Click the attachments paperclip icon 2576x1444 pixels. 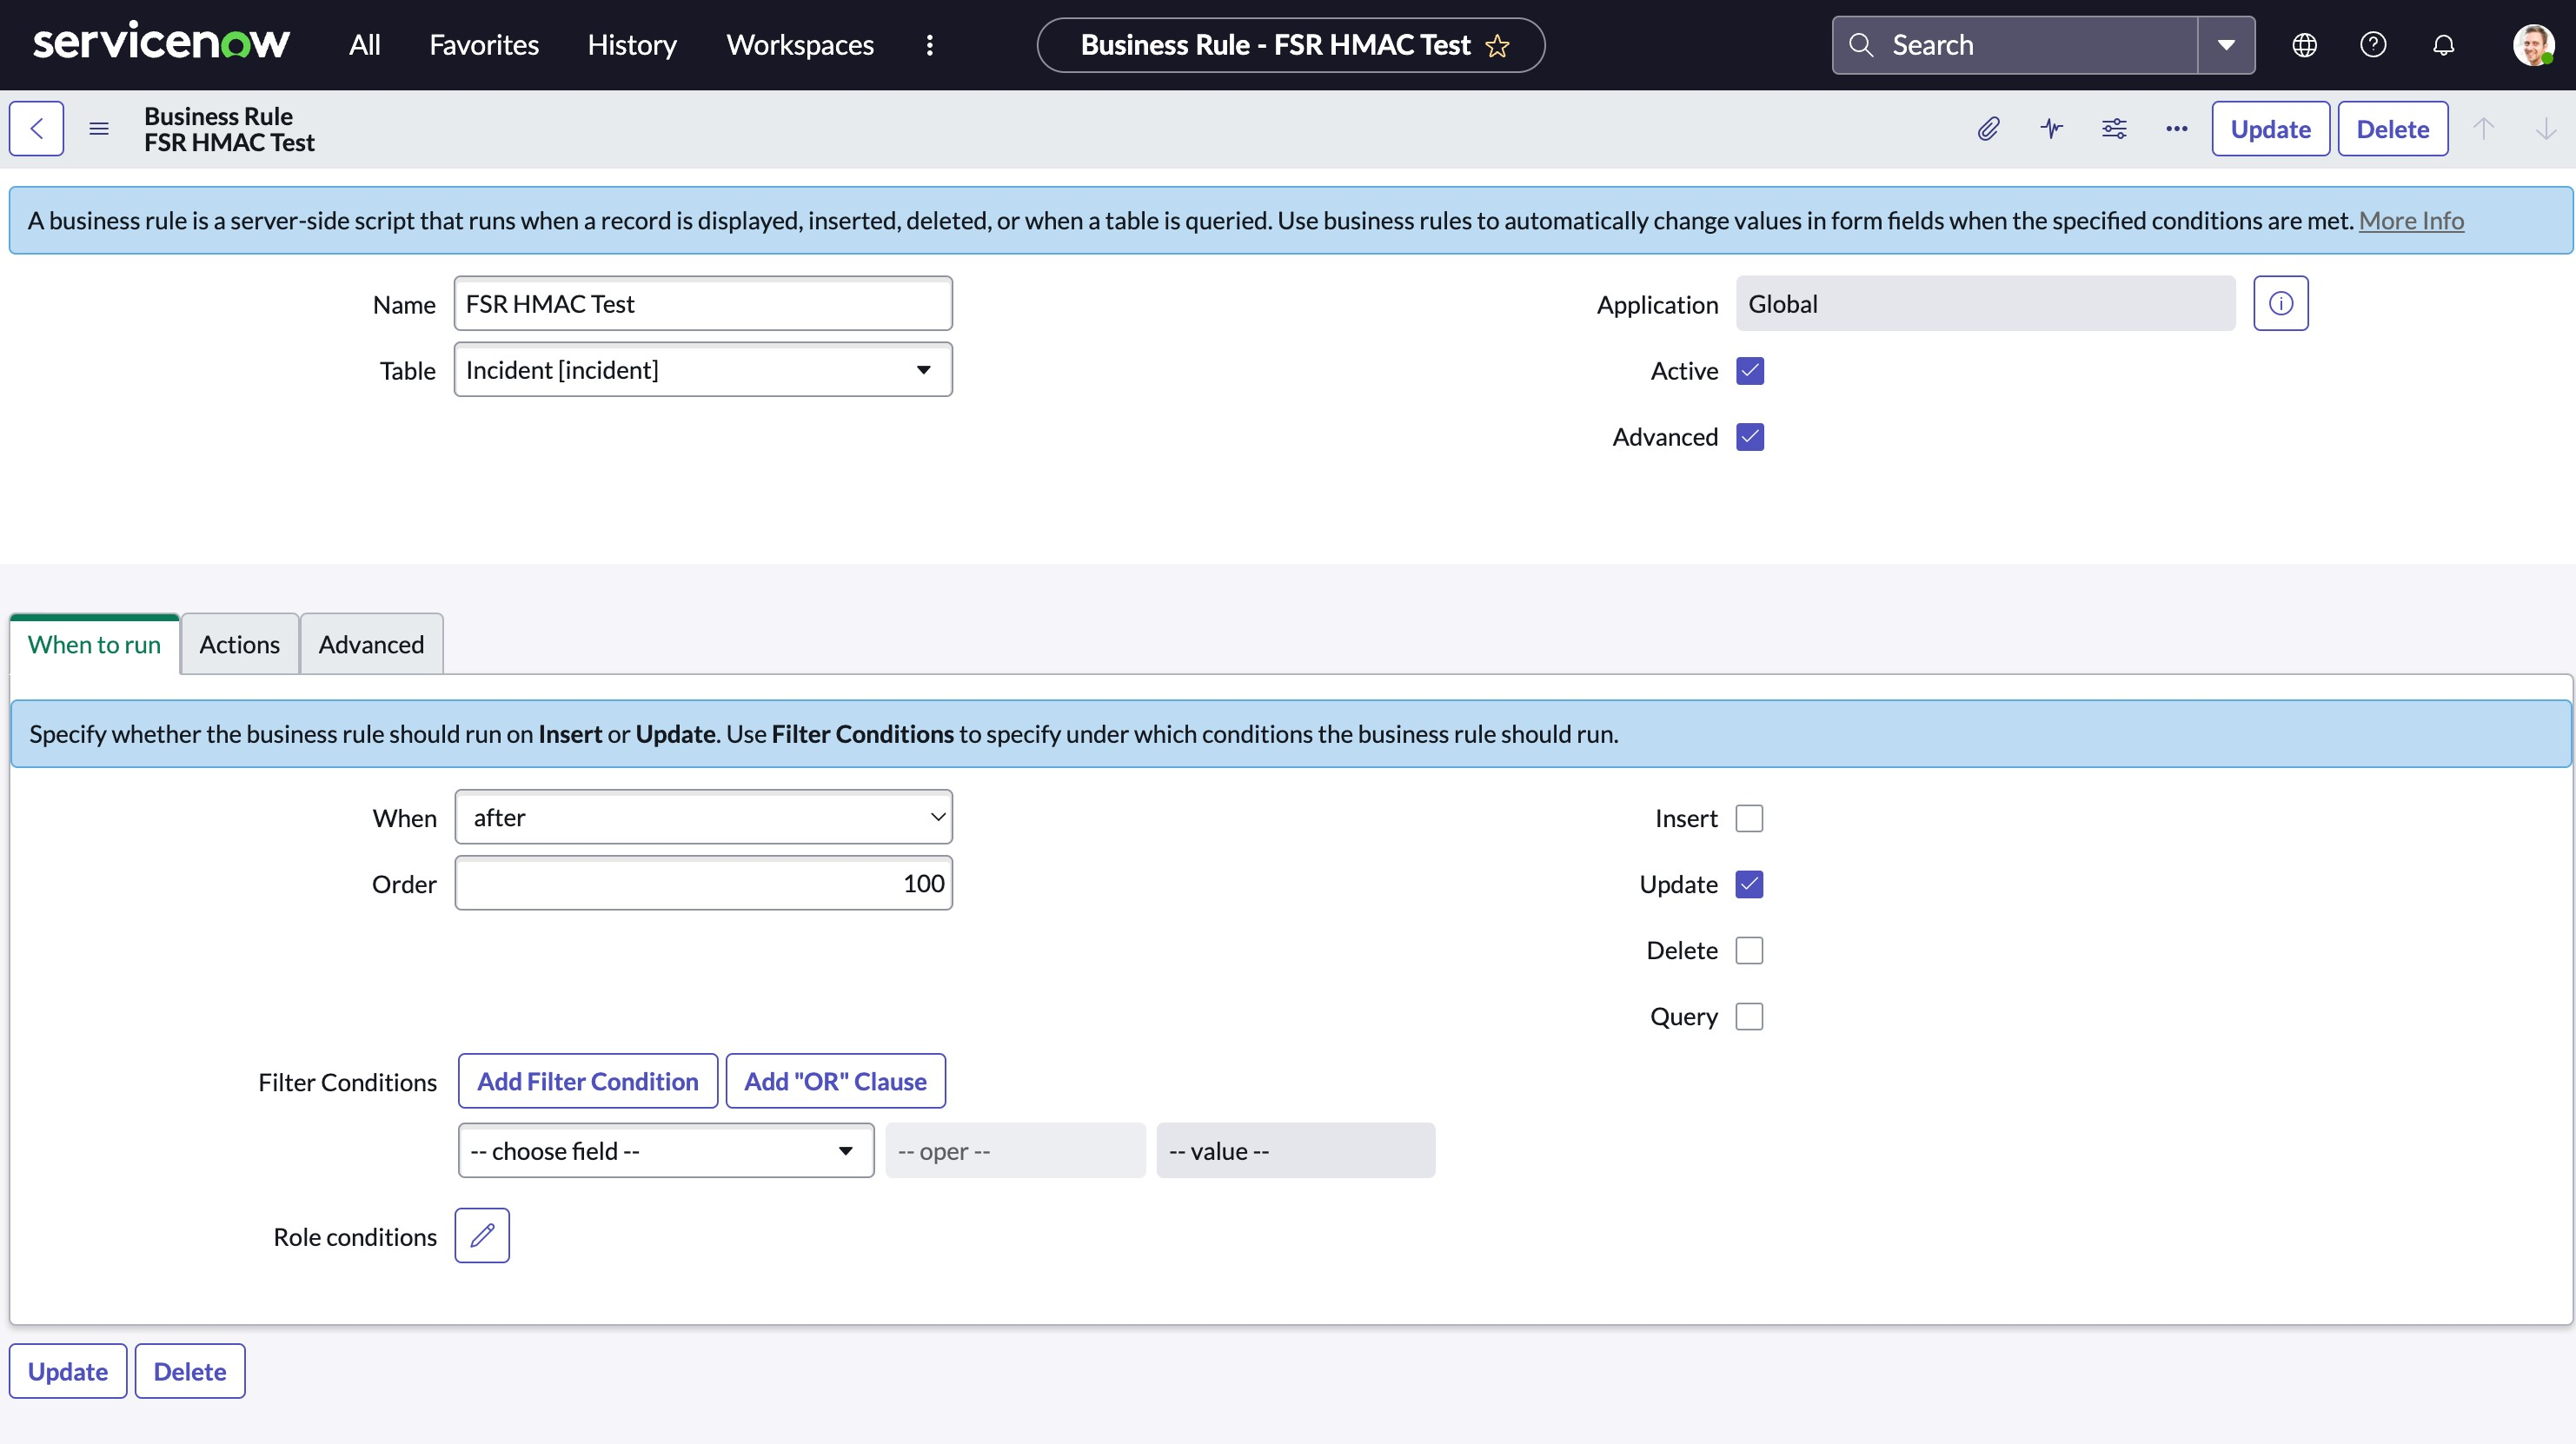coord(1988,128)
